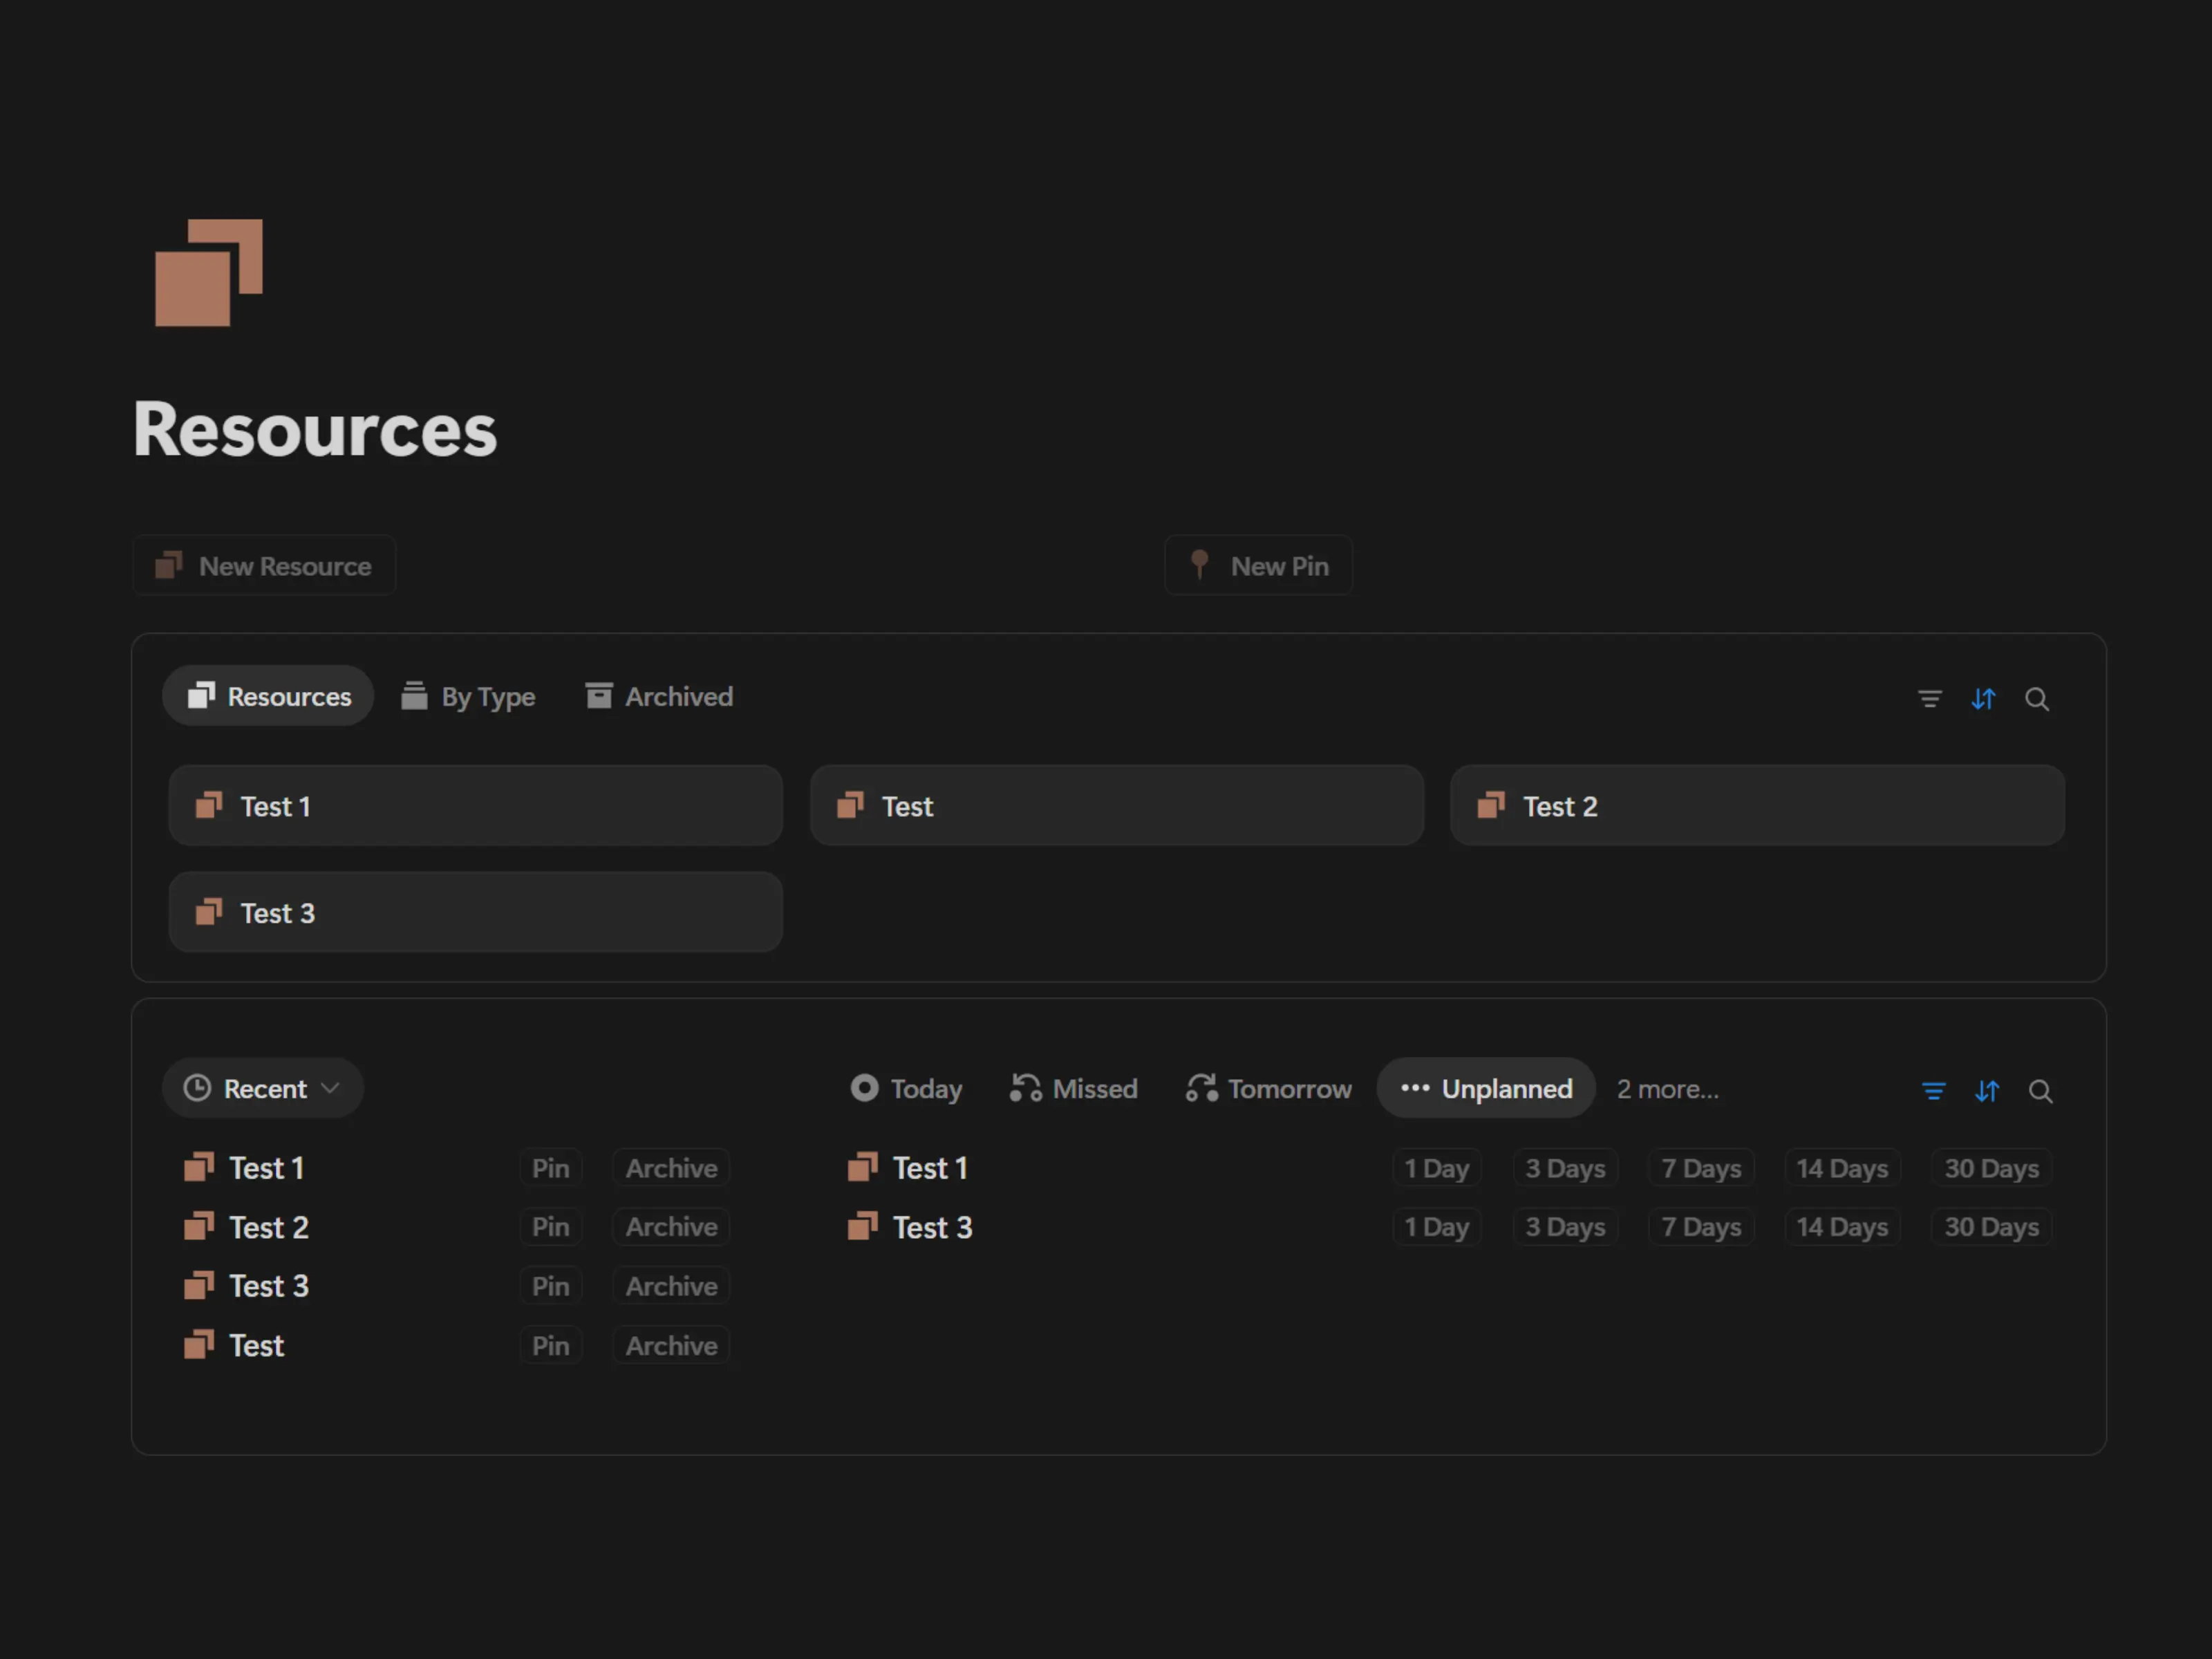
Task: Switch to the Missed view tab
Action: [1073, 1088]
